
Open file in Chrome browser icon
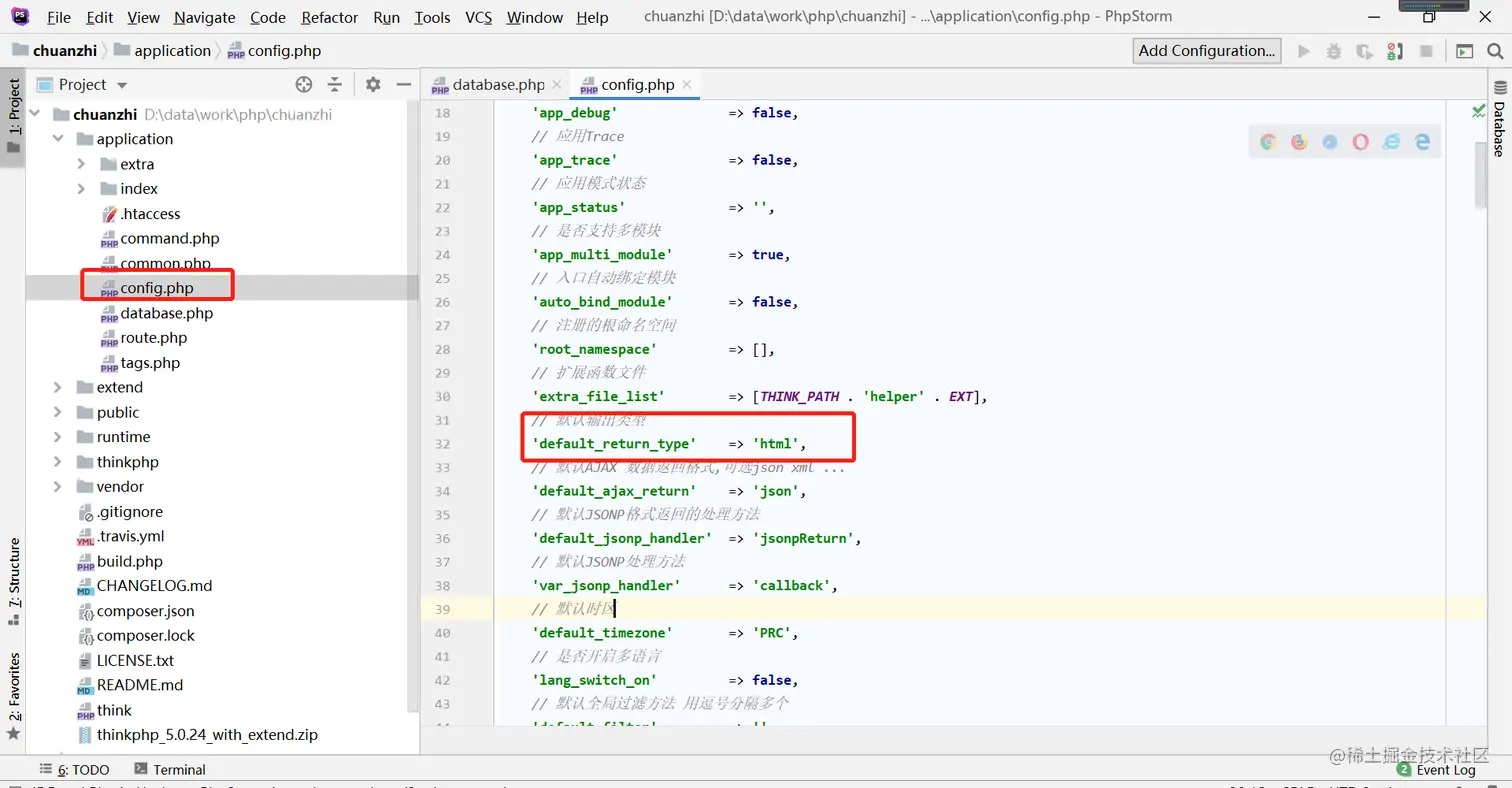coord(1268,142)
